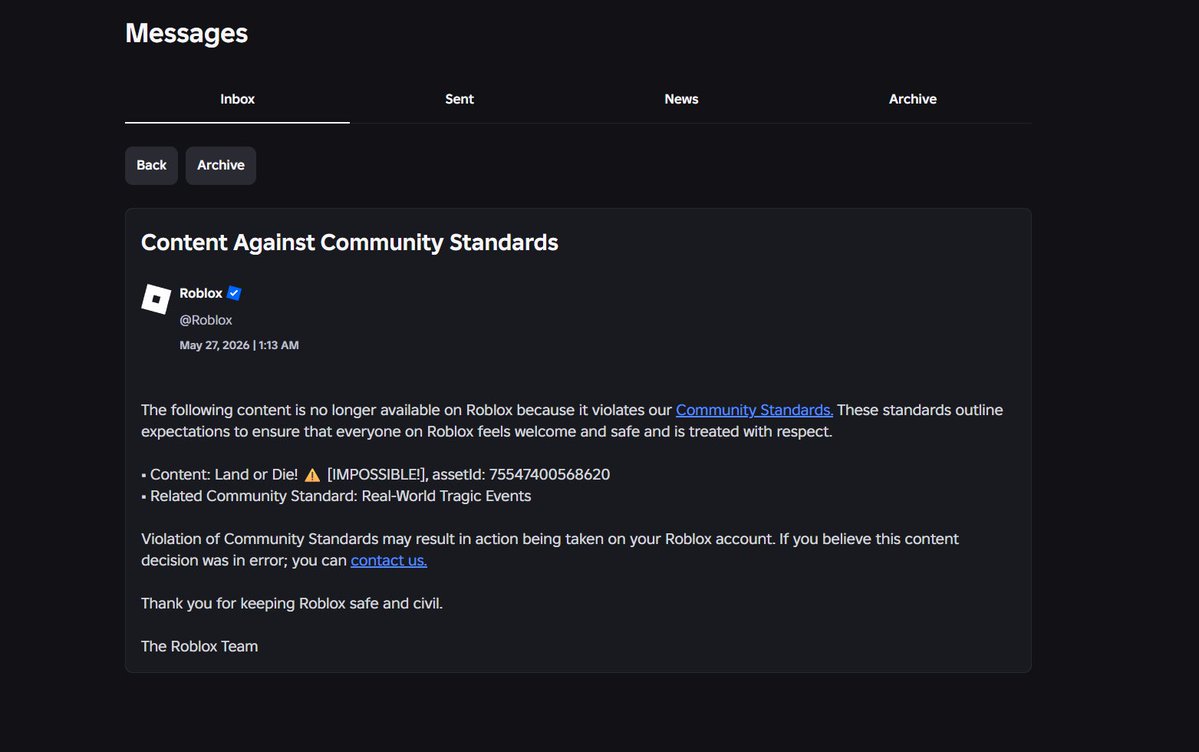Open the Archive tab
The width and height of the screenshot is (1199, 752).
point(912,99)
